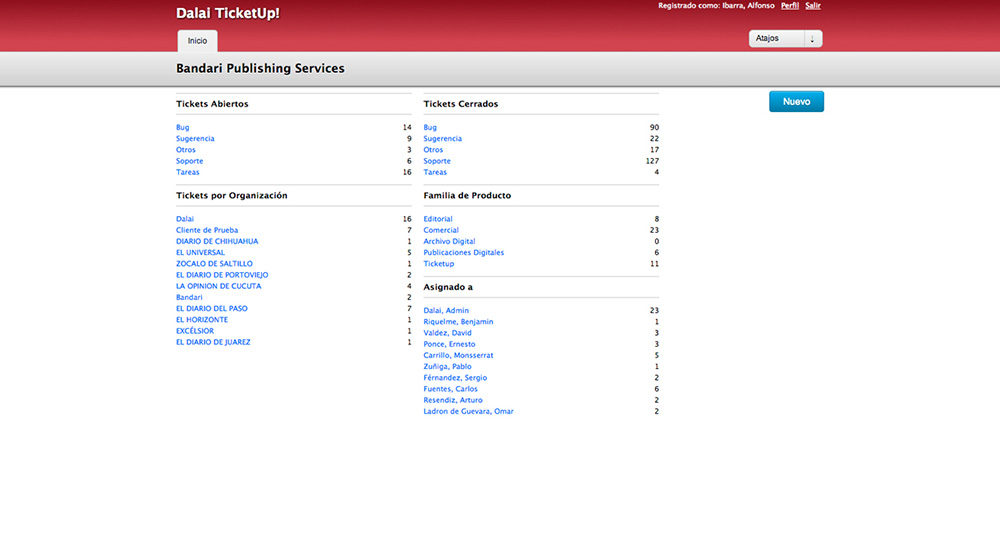Select LA OPINION DE CUCUTA organization
Image resolution: width=1000 pixels, height=560 pixels.
216,286
